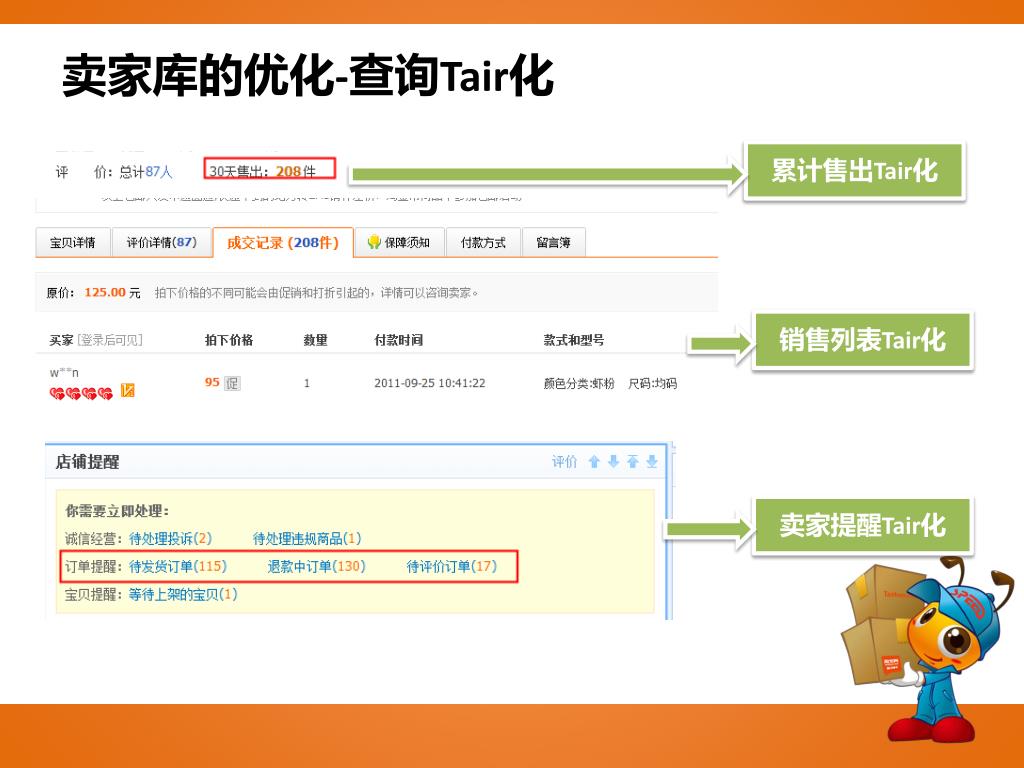Open the 留言簿 tab
1024x768 pixels.
[554, 242]
